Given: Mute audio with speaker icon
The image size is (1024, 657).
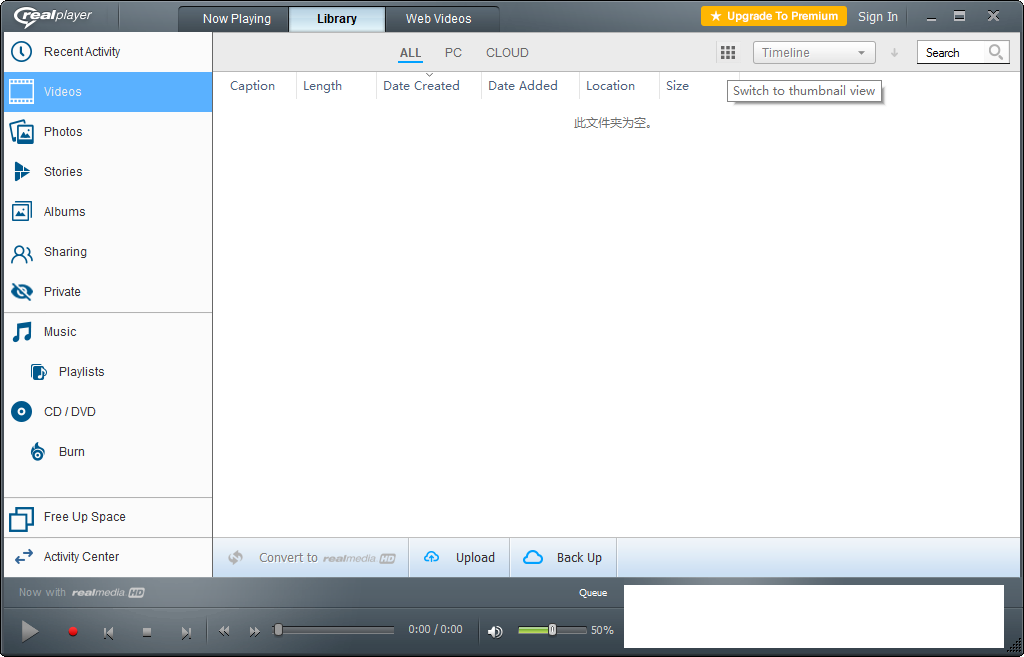Looking at the screenshot, I should [495, 631].
